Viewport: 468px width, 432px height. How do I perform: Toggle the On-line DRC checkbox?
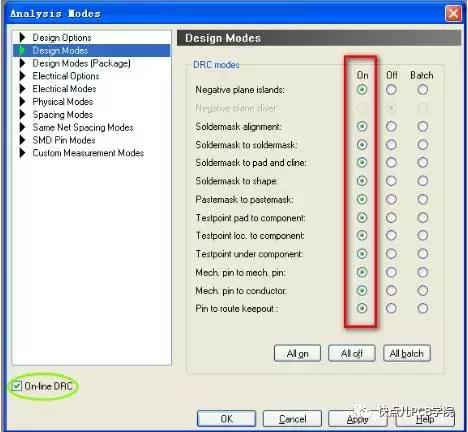(17, 386)
